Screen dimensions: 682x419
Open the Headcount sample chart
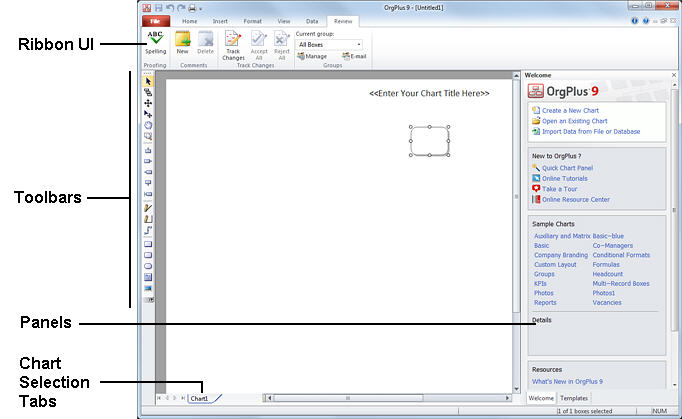coord(607,274)
